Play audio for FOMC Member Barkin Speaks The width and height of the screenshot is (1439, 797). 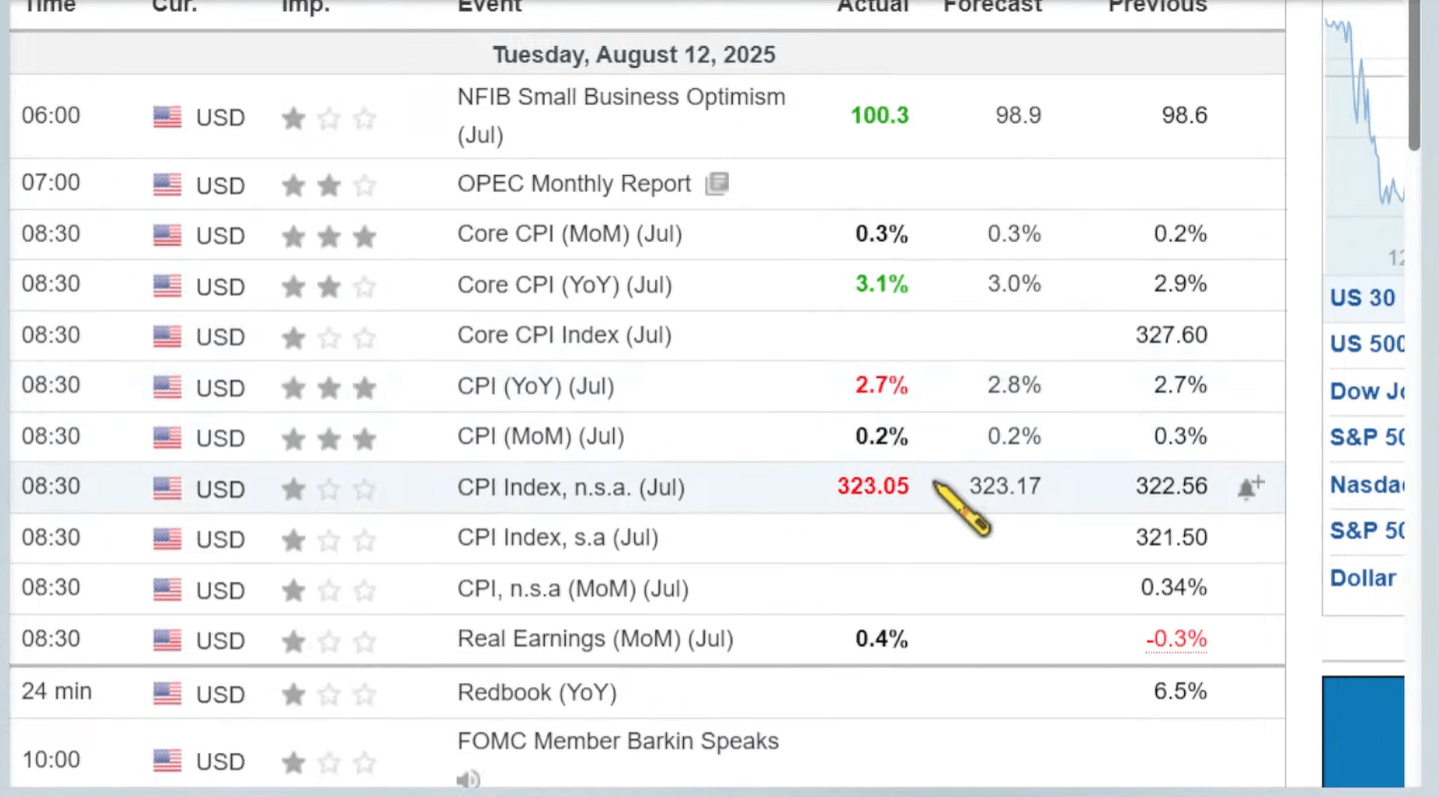click(468, 779)
